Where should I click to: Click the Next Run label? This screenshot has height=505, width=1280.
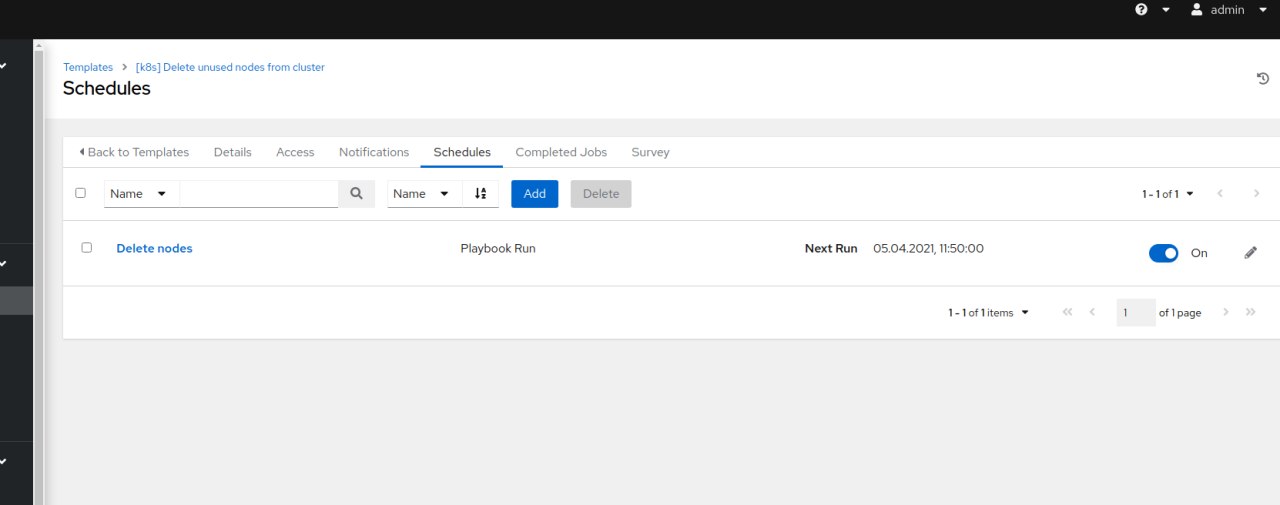831,248
